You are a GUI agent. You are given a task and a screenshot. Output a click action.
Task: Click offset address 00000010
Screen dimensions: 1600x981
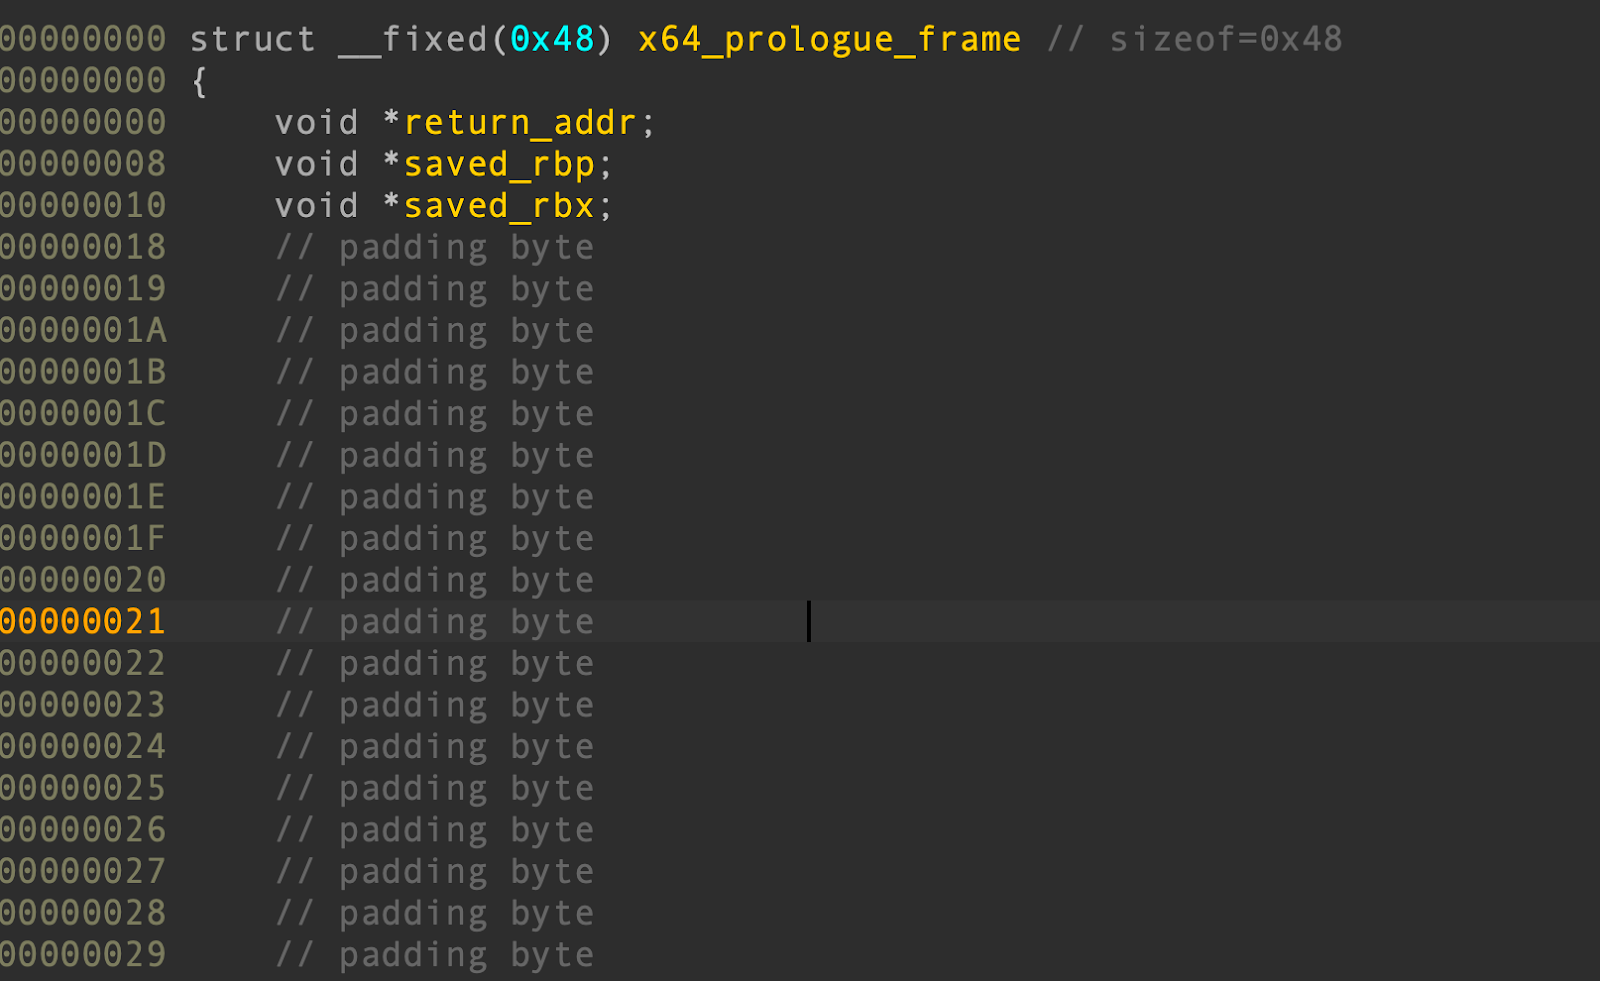point(83,205)
